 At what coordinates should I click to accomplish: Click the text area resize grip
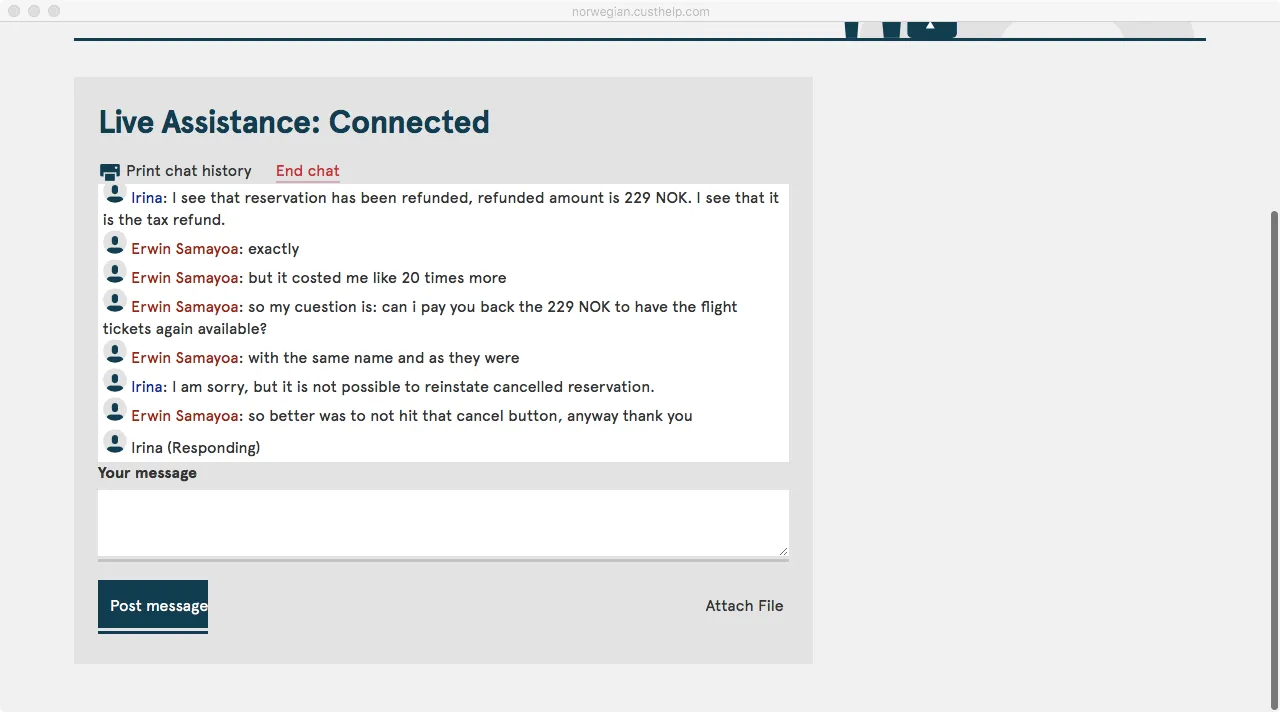point(783,551)
